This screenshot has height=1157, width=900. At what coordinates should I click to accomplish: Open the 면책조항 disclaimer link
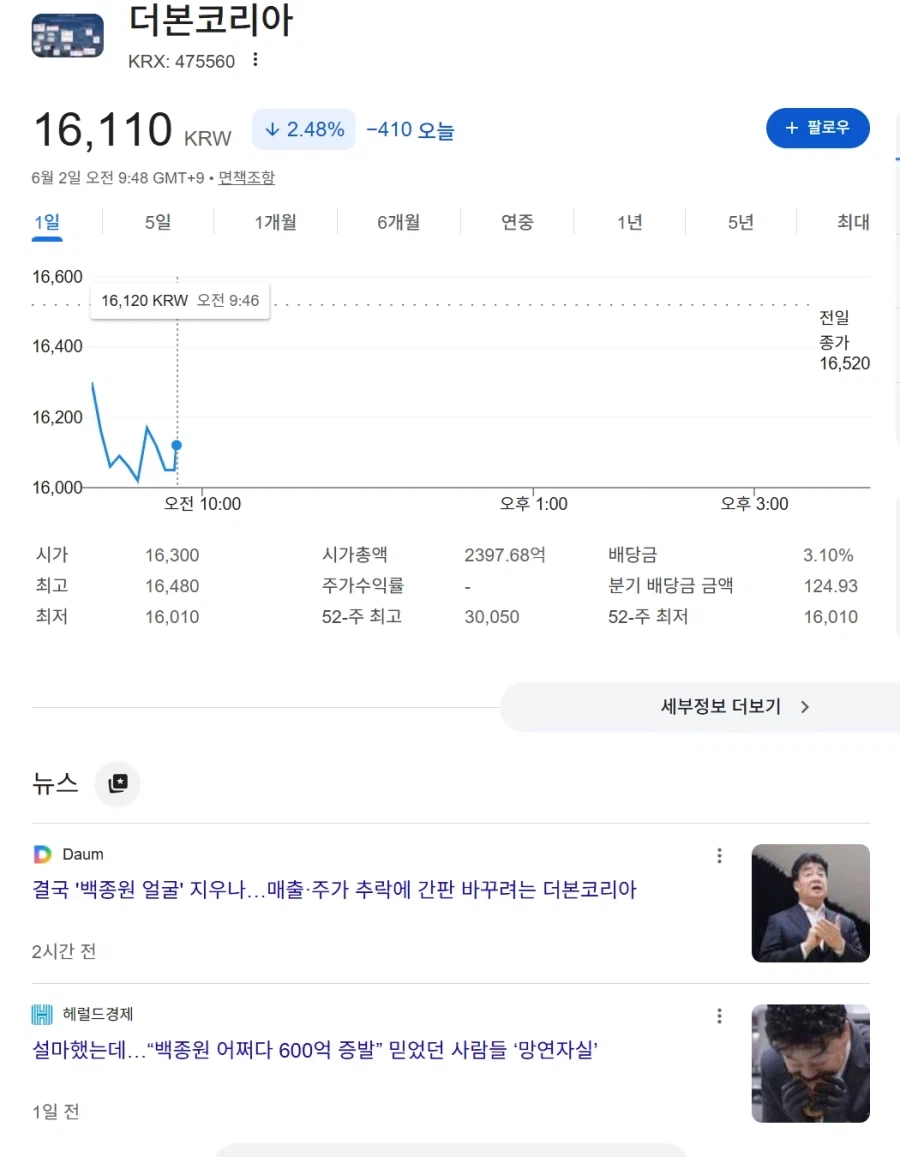click(x=246, y=178)
